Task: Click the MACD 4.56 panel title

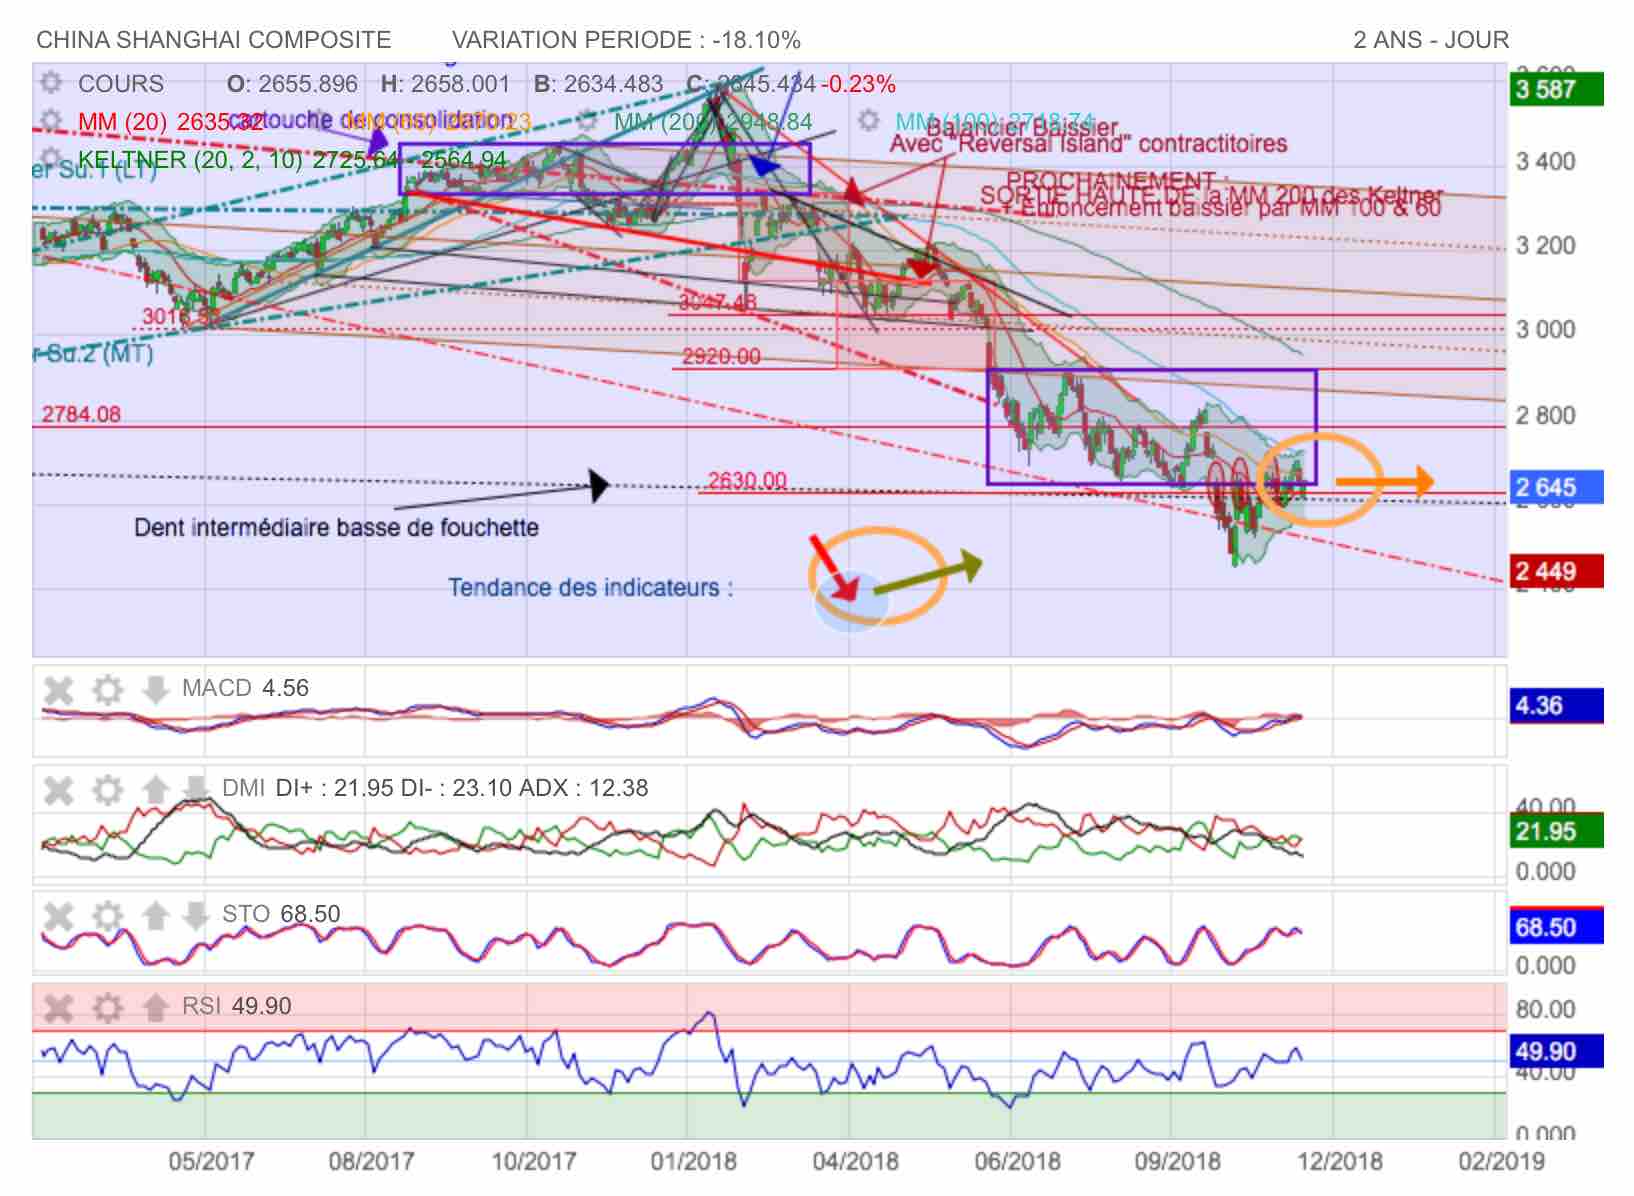Action: (x=245, y=688)
